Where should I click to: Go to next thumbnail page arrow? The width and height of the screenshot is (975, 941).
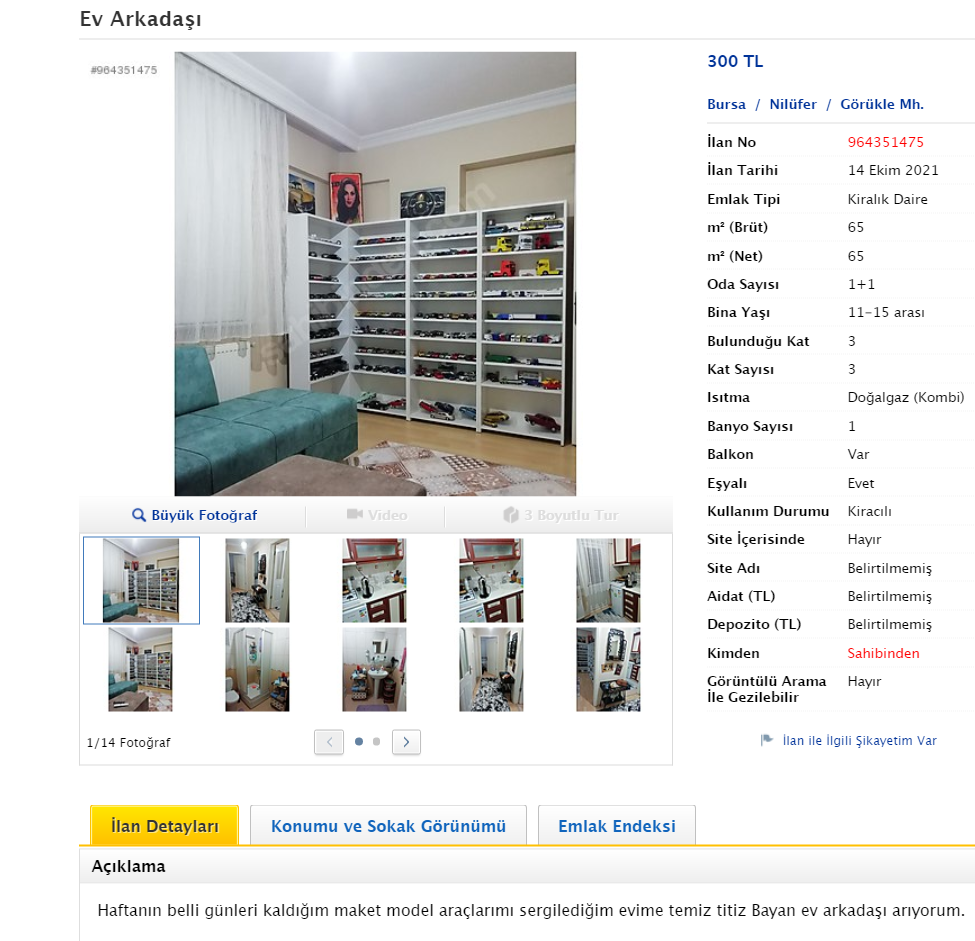(x=406, y=742)
